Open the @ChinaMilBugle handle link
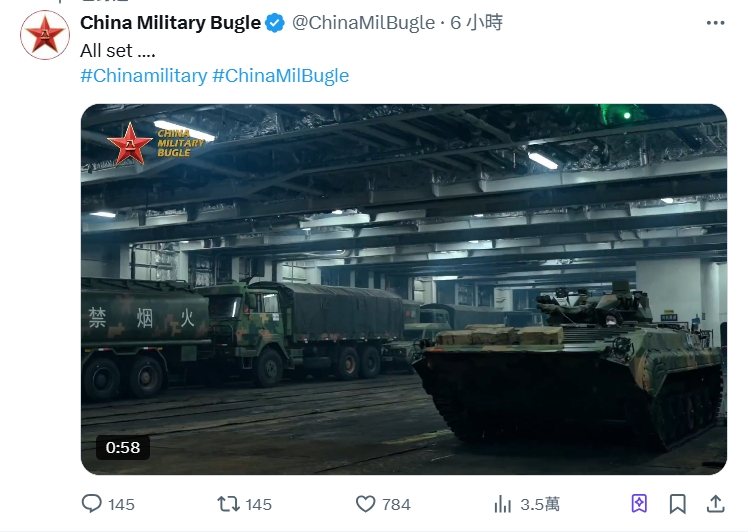 (x=363, y=22)
